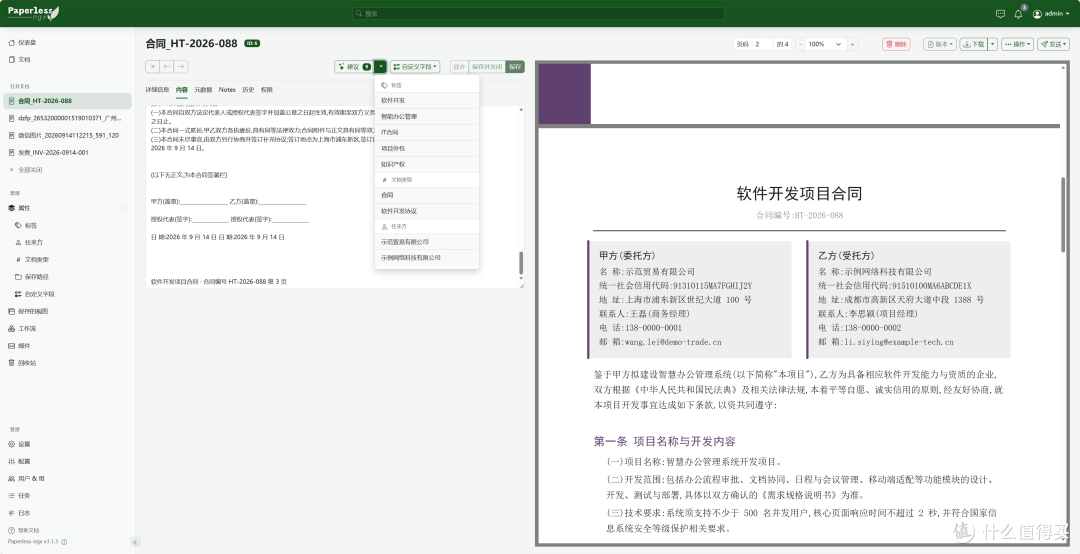1080x554 pixels.
Task: Go to next document with the right arrow
Action: tap(181, 67)
